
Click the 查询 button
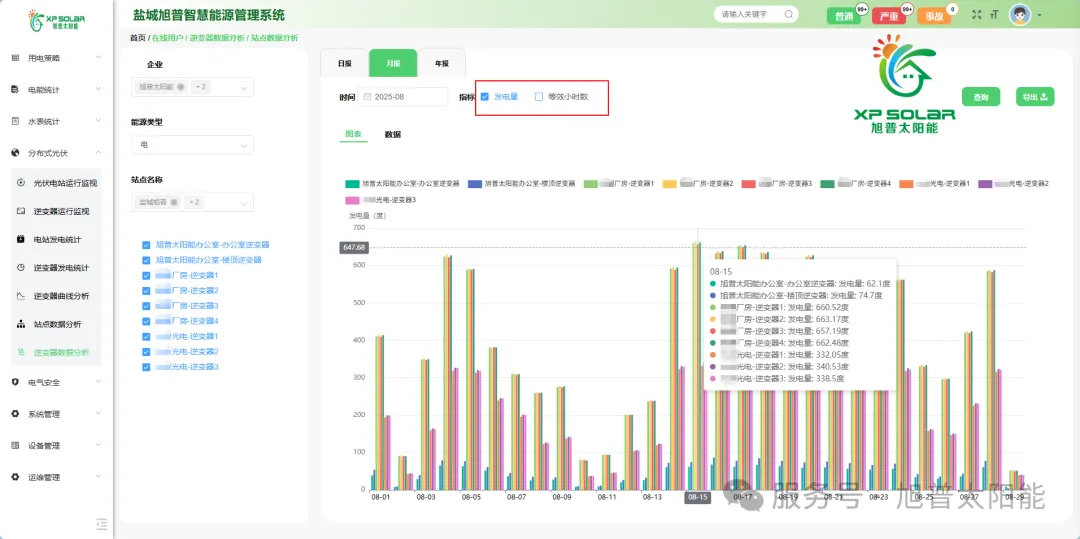981,97
